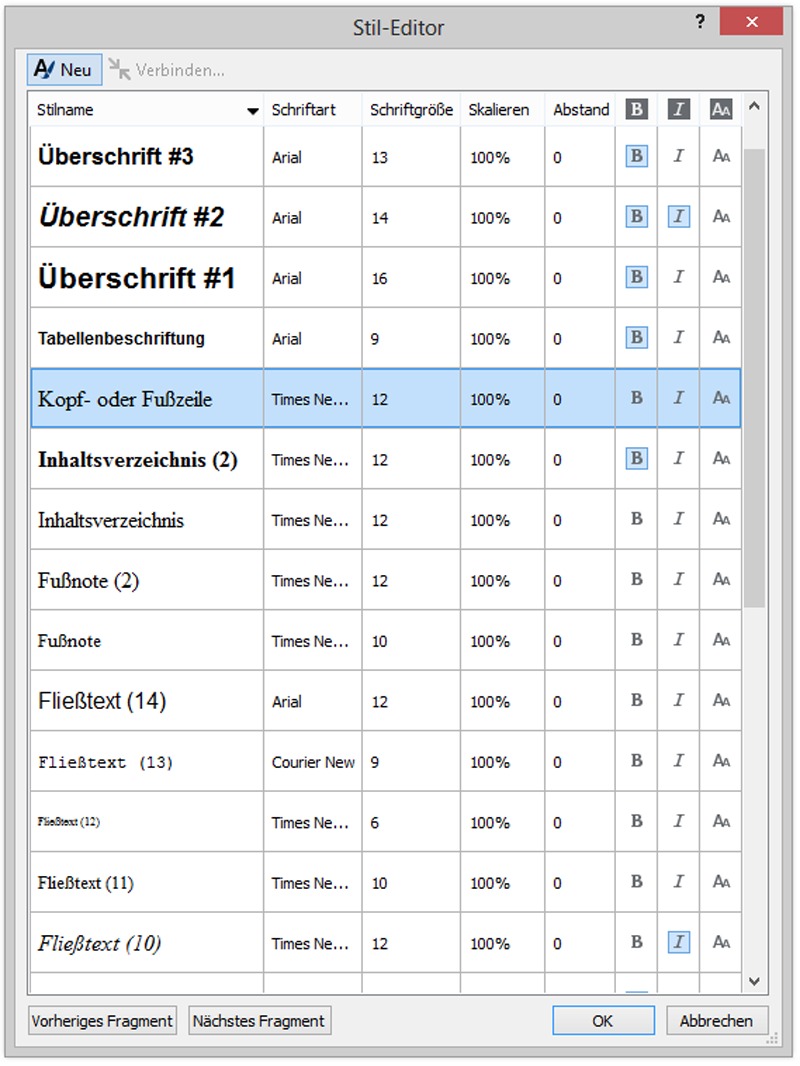Click the Nächstes Fragment button

point(259,1021)
